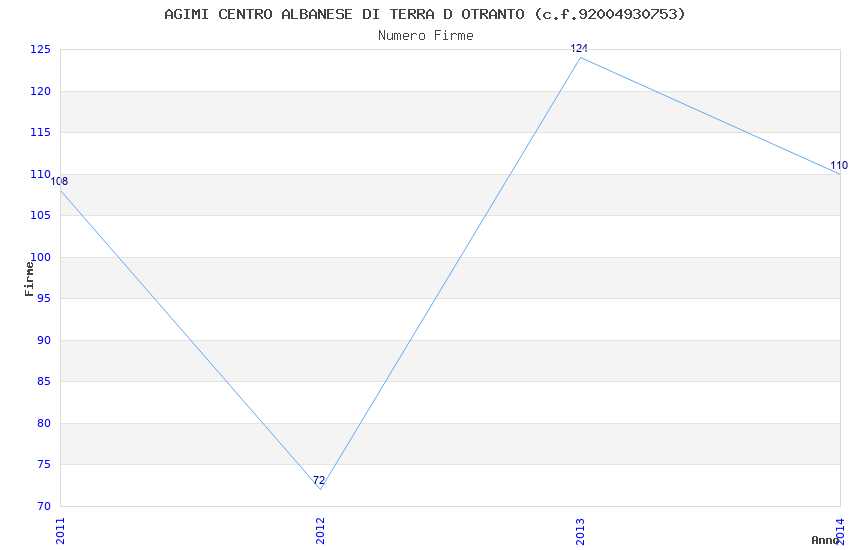This screenshot has height=550, width=850.
Task: Click the x-axis year label 2014
Action: [x=840, y=530]
